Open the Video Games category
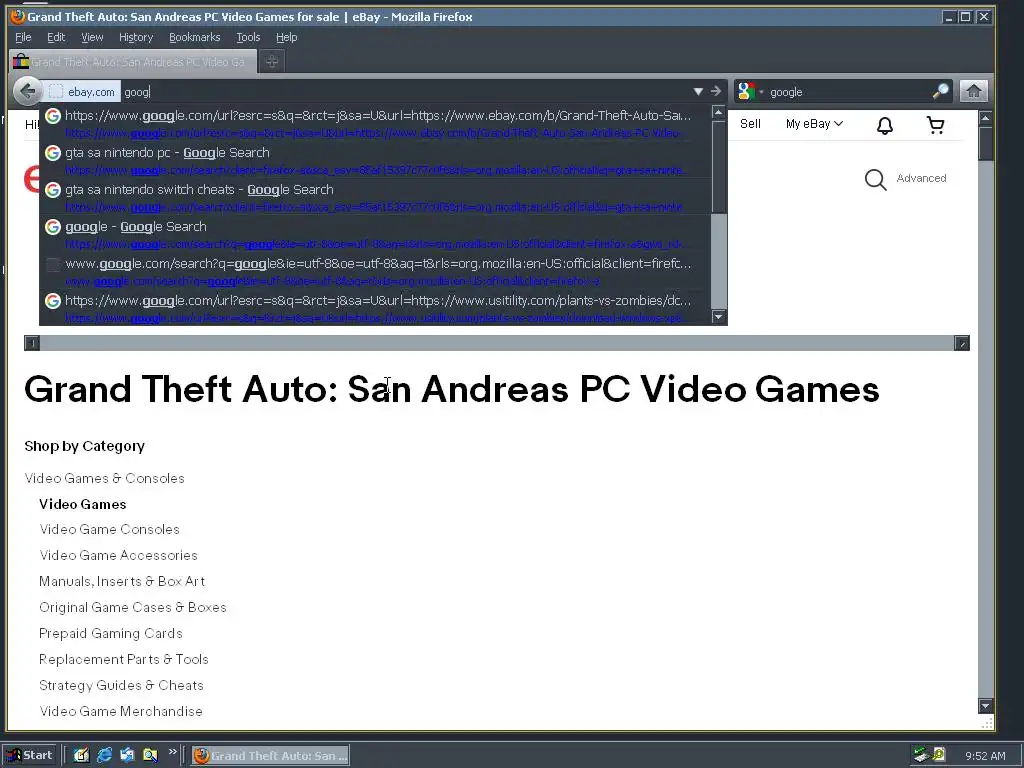The image size is (1024, 768). point(82,504)
